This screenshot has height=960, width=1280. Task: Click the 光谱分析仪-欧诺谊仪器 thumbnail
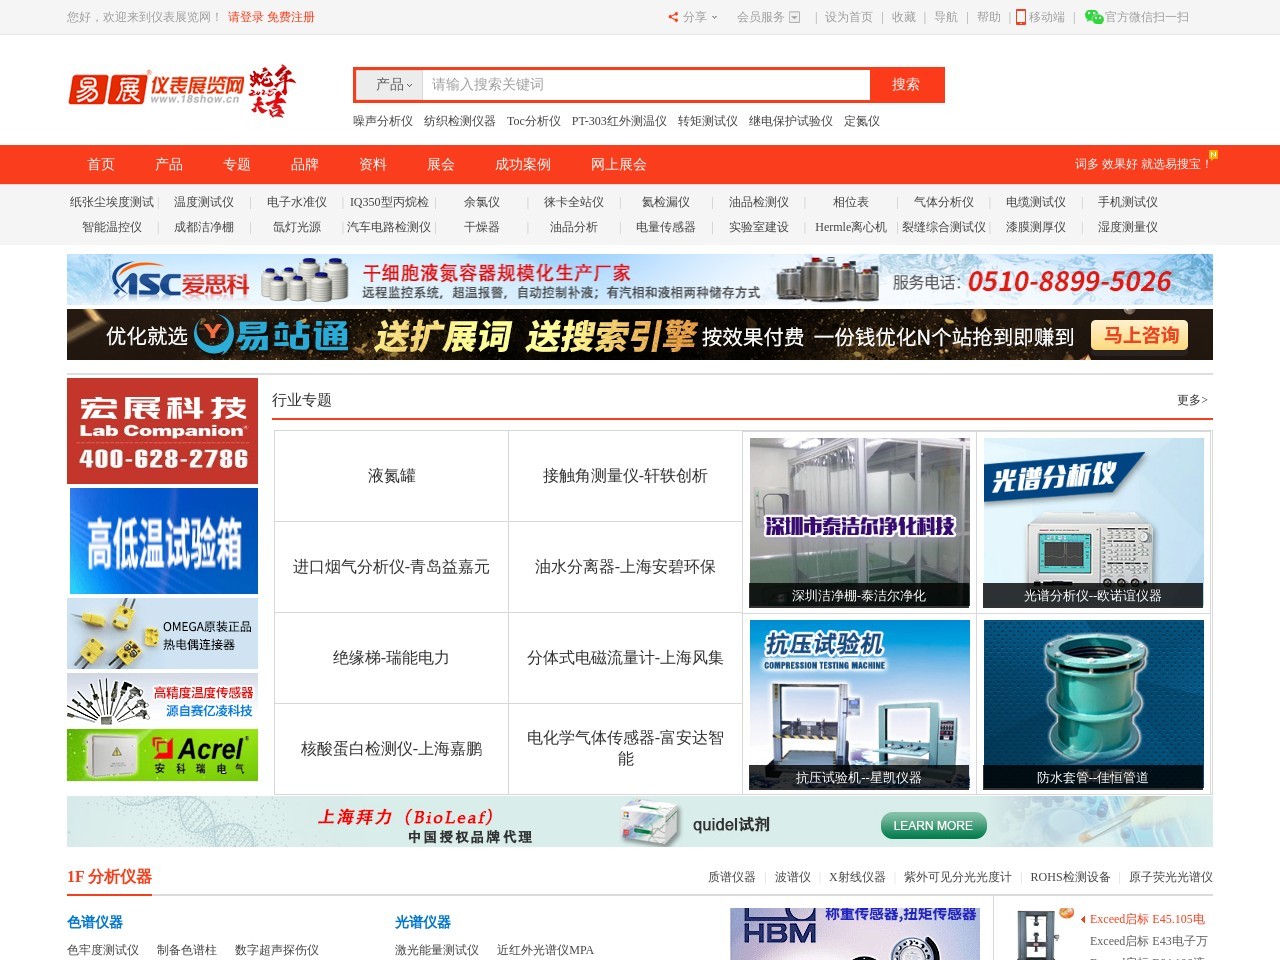[x=1093, y=523]
